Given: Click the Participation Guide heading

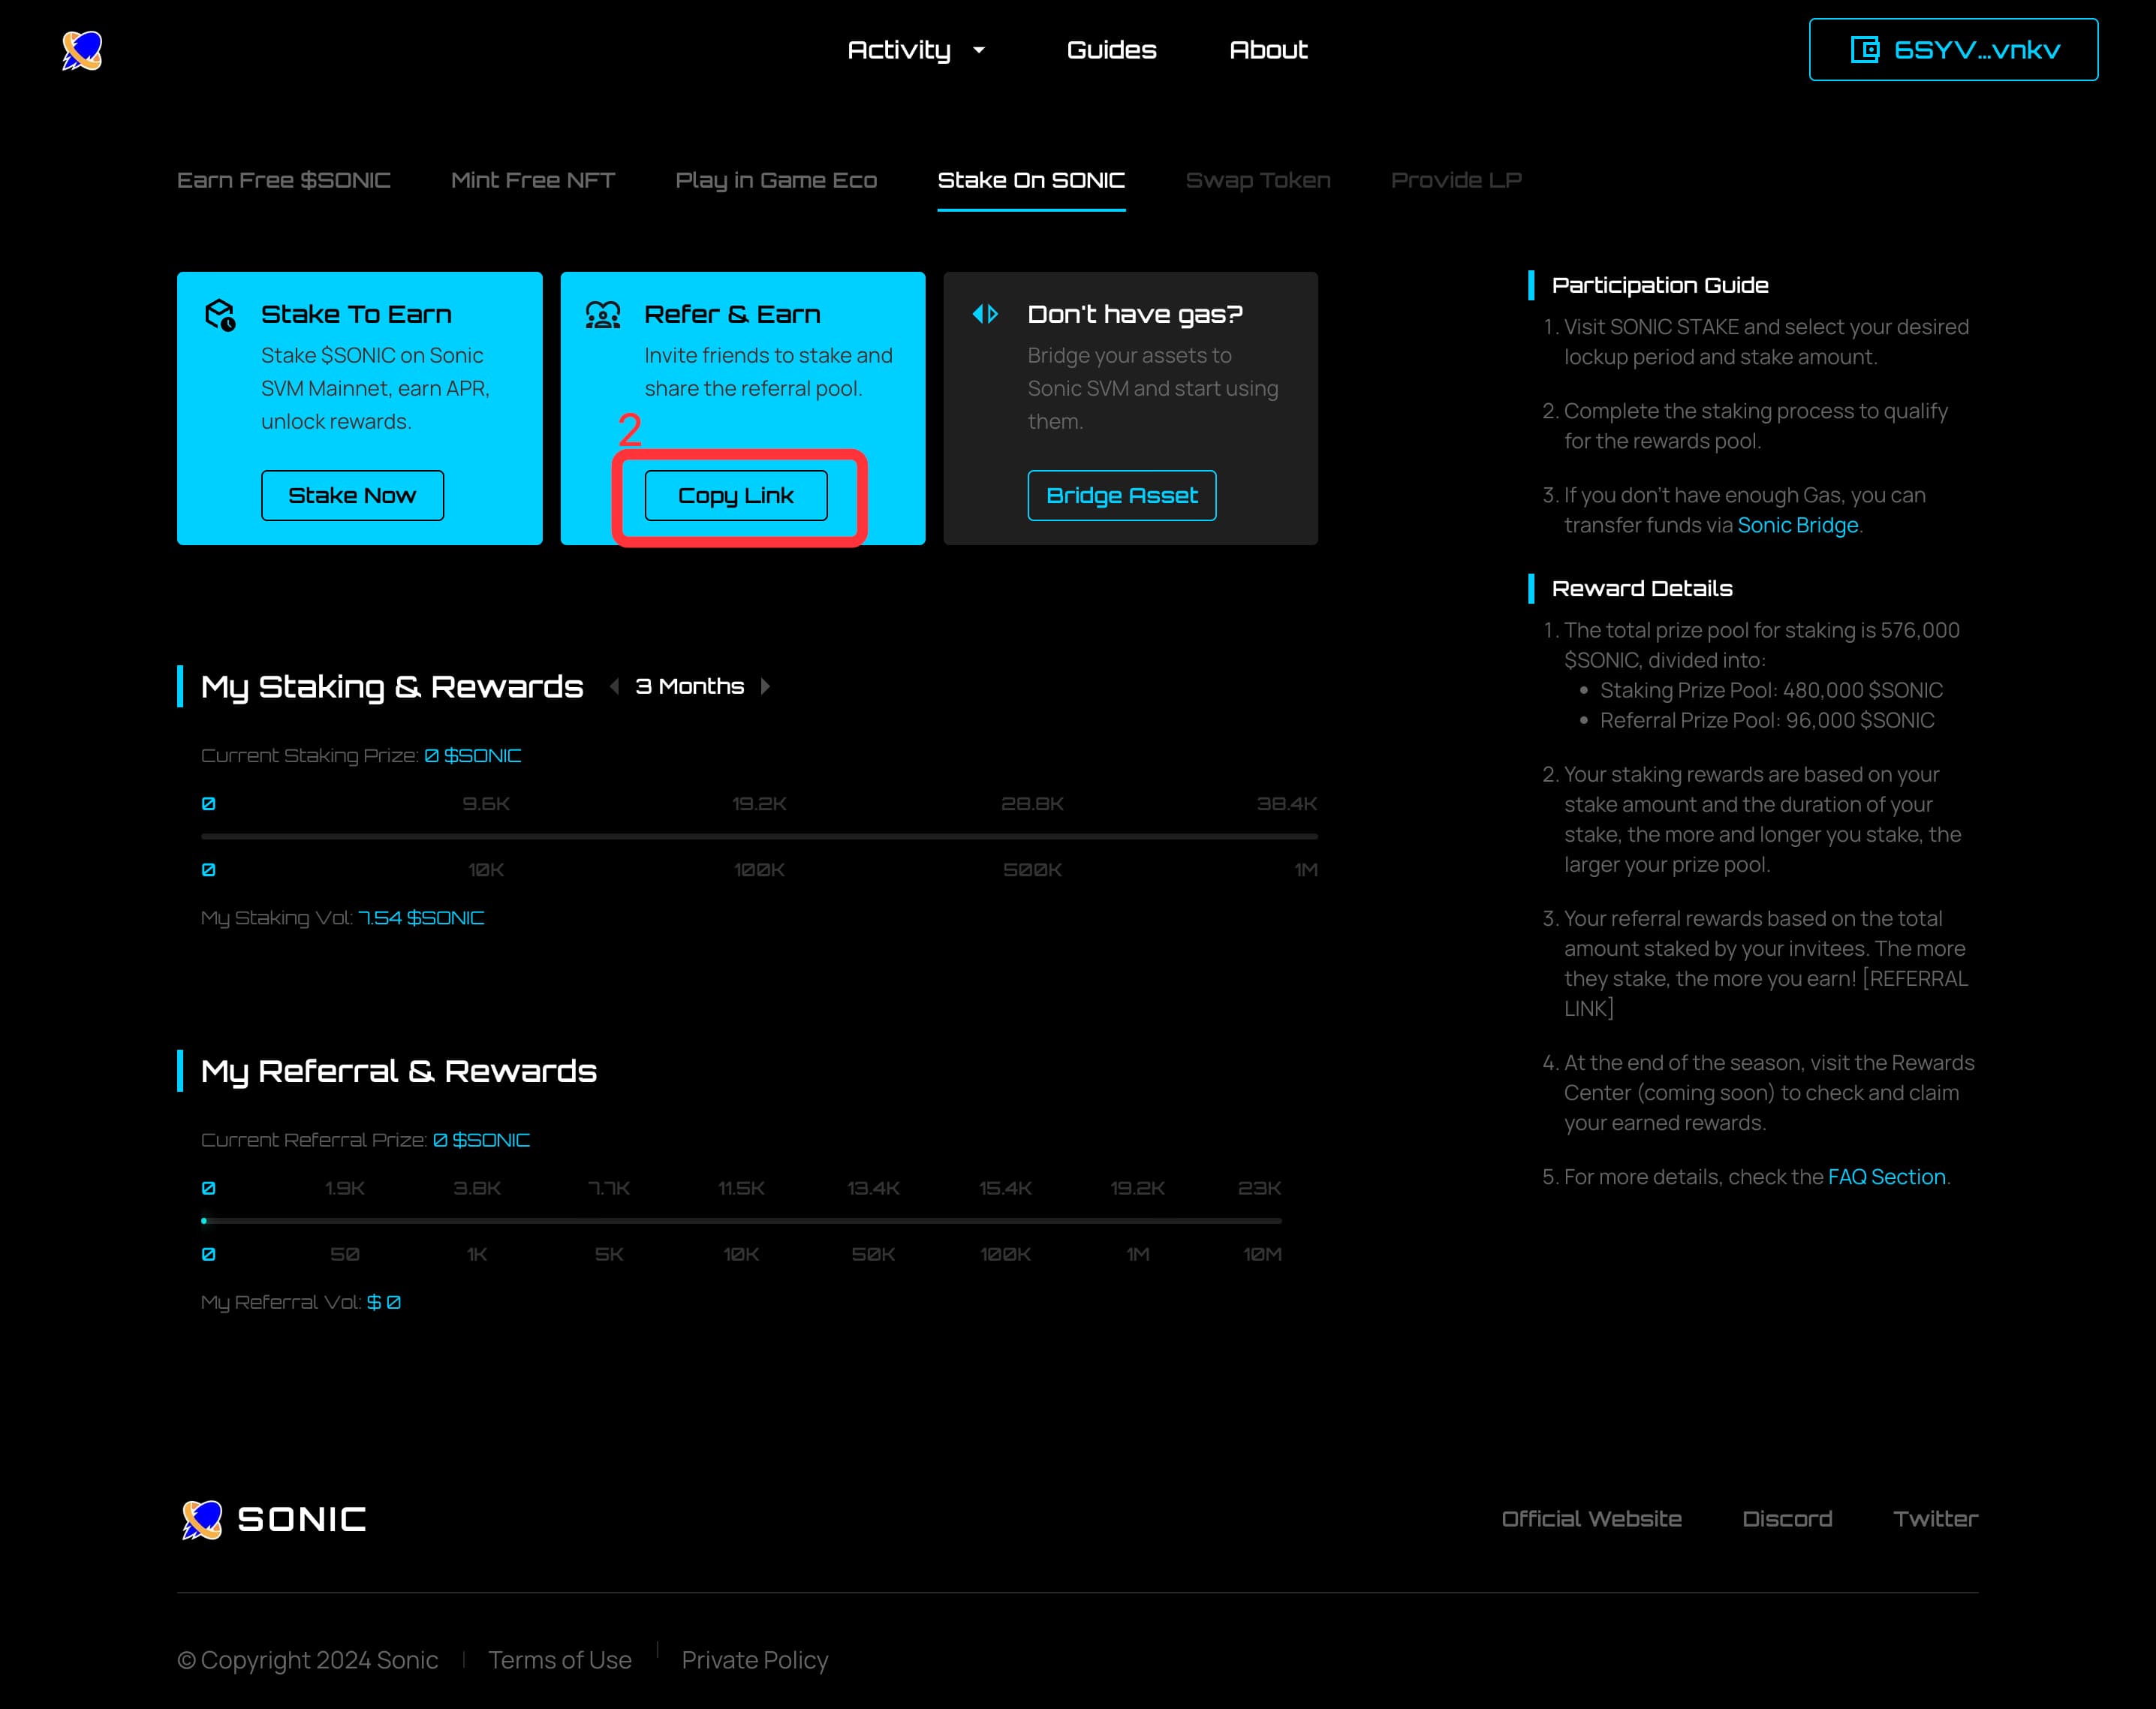Looking at the screenshot, I should [x=1660, y=285].
